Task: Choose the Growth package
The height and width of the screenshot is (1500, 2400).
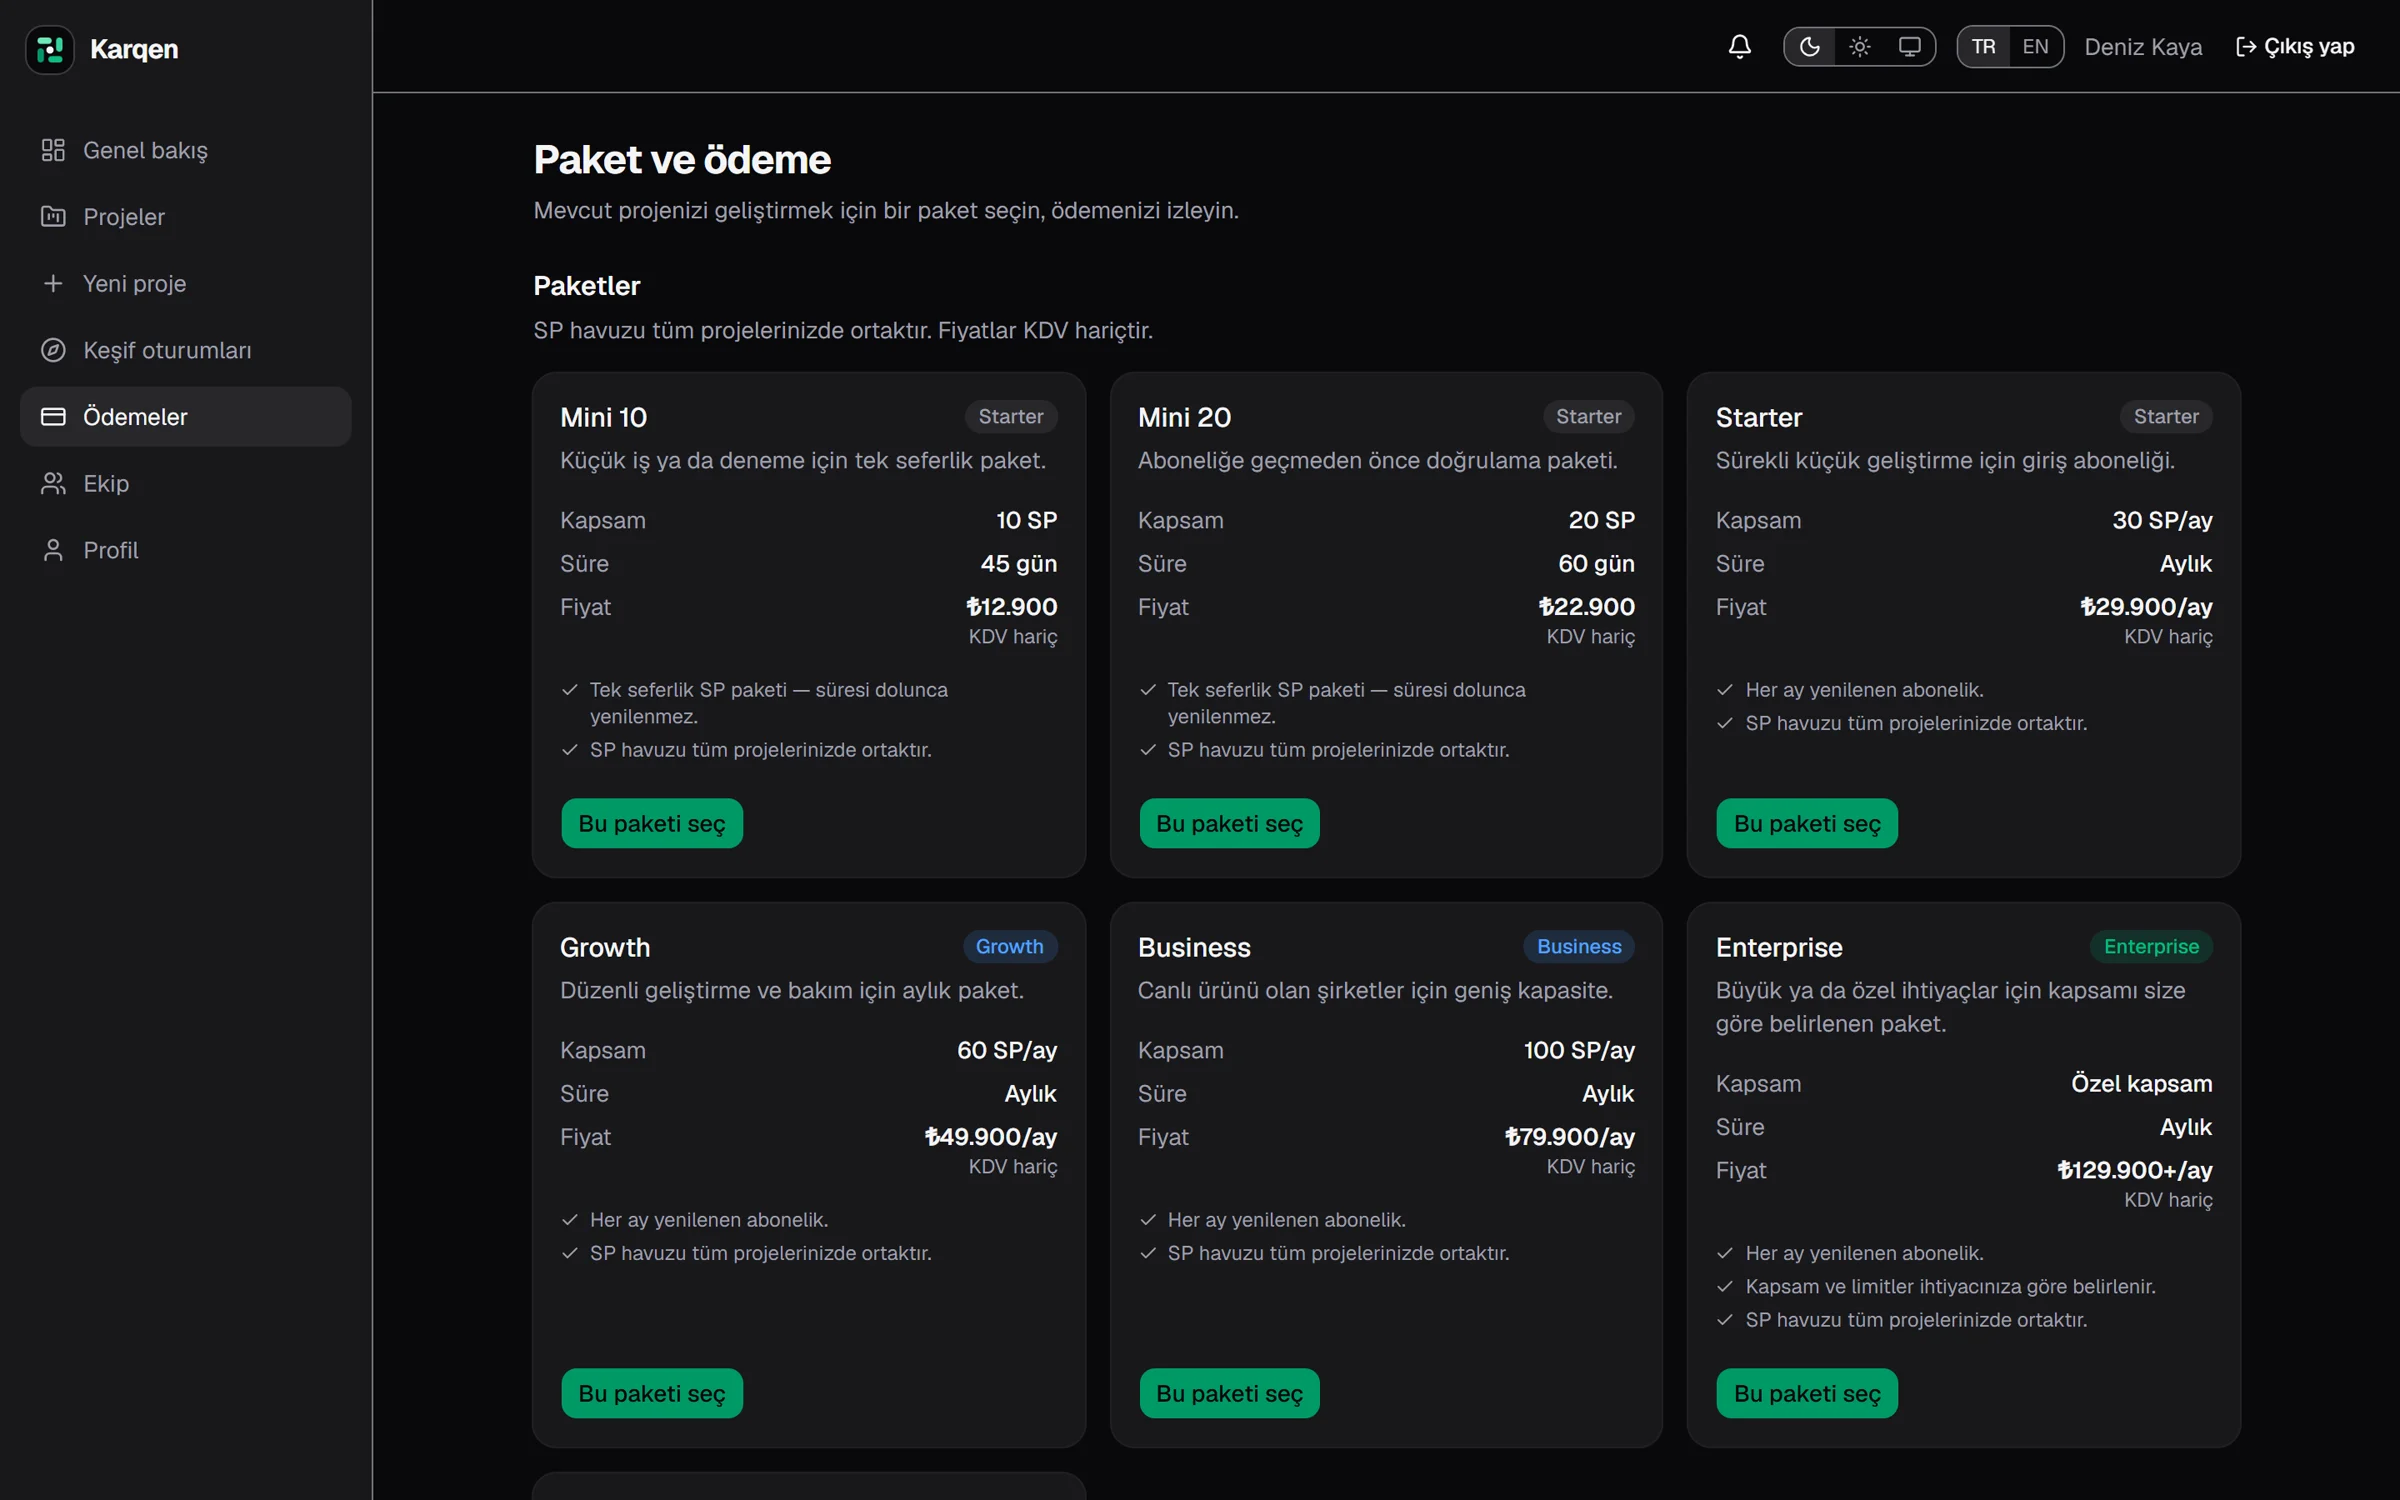Action: pos(652,1393)
